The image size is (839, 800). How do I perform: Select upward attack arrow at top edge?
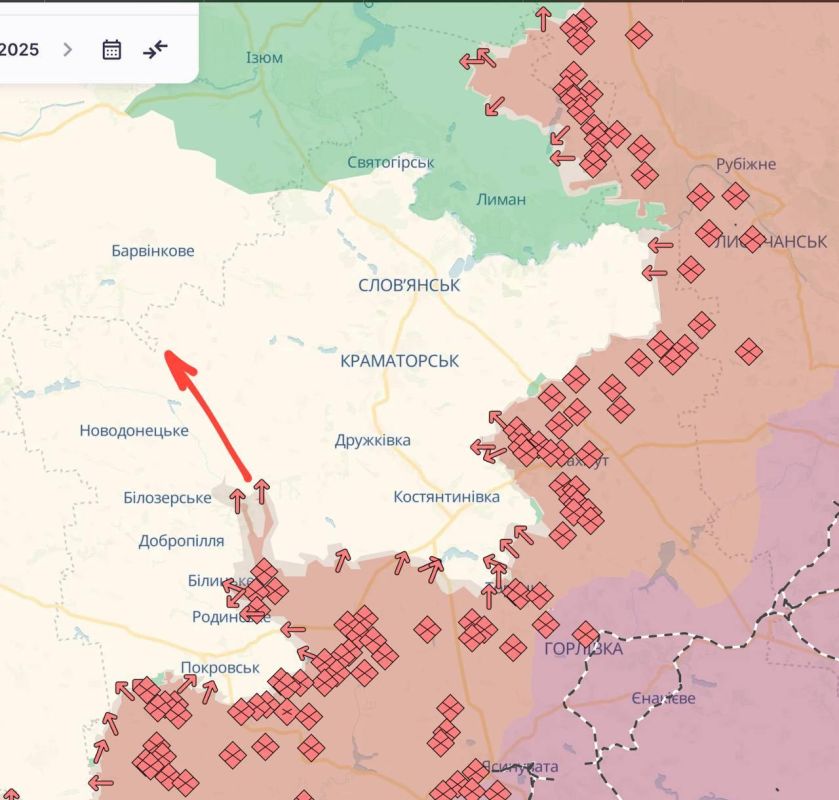click(x=543, y=17)
